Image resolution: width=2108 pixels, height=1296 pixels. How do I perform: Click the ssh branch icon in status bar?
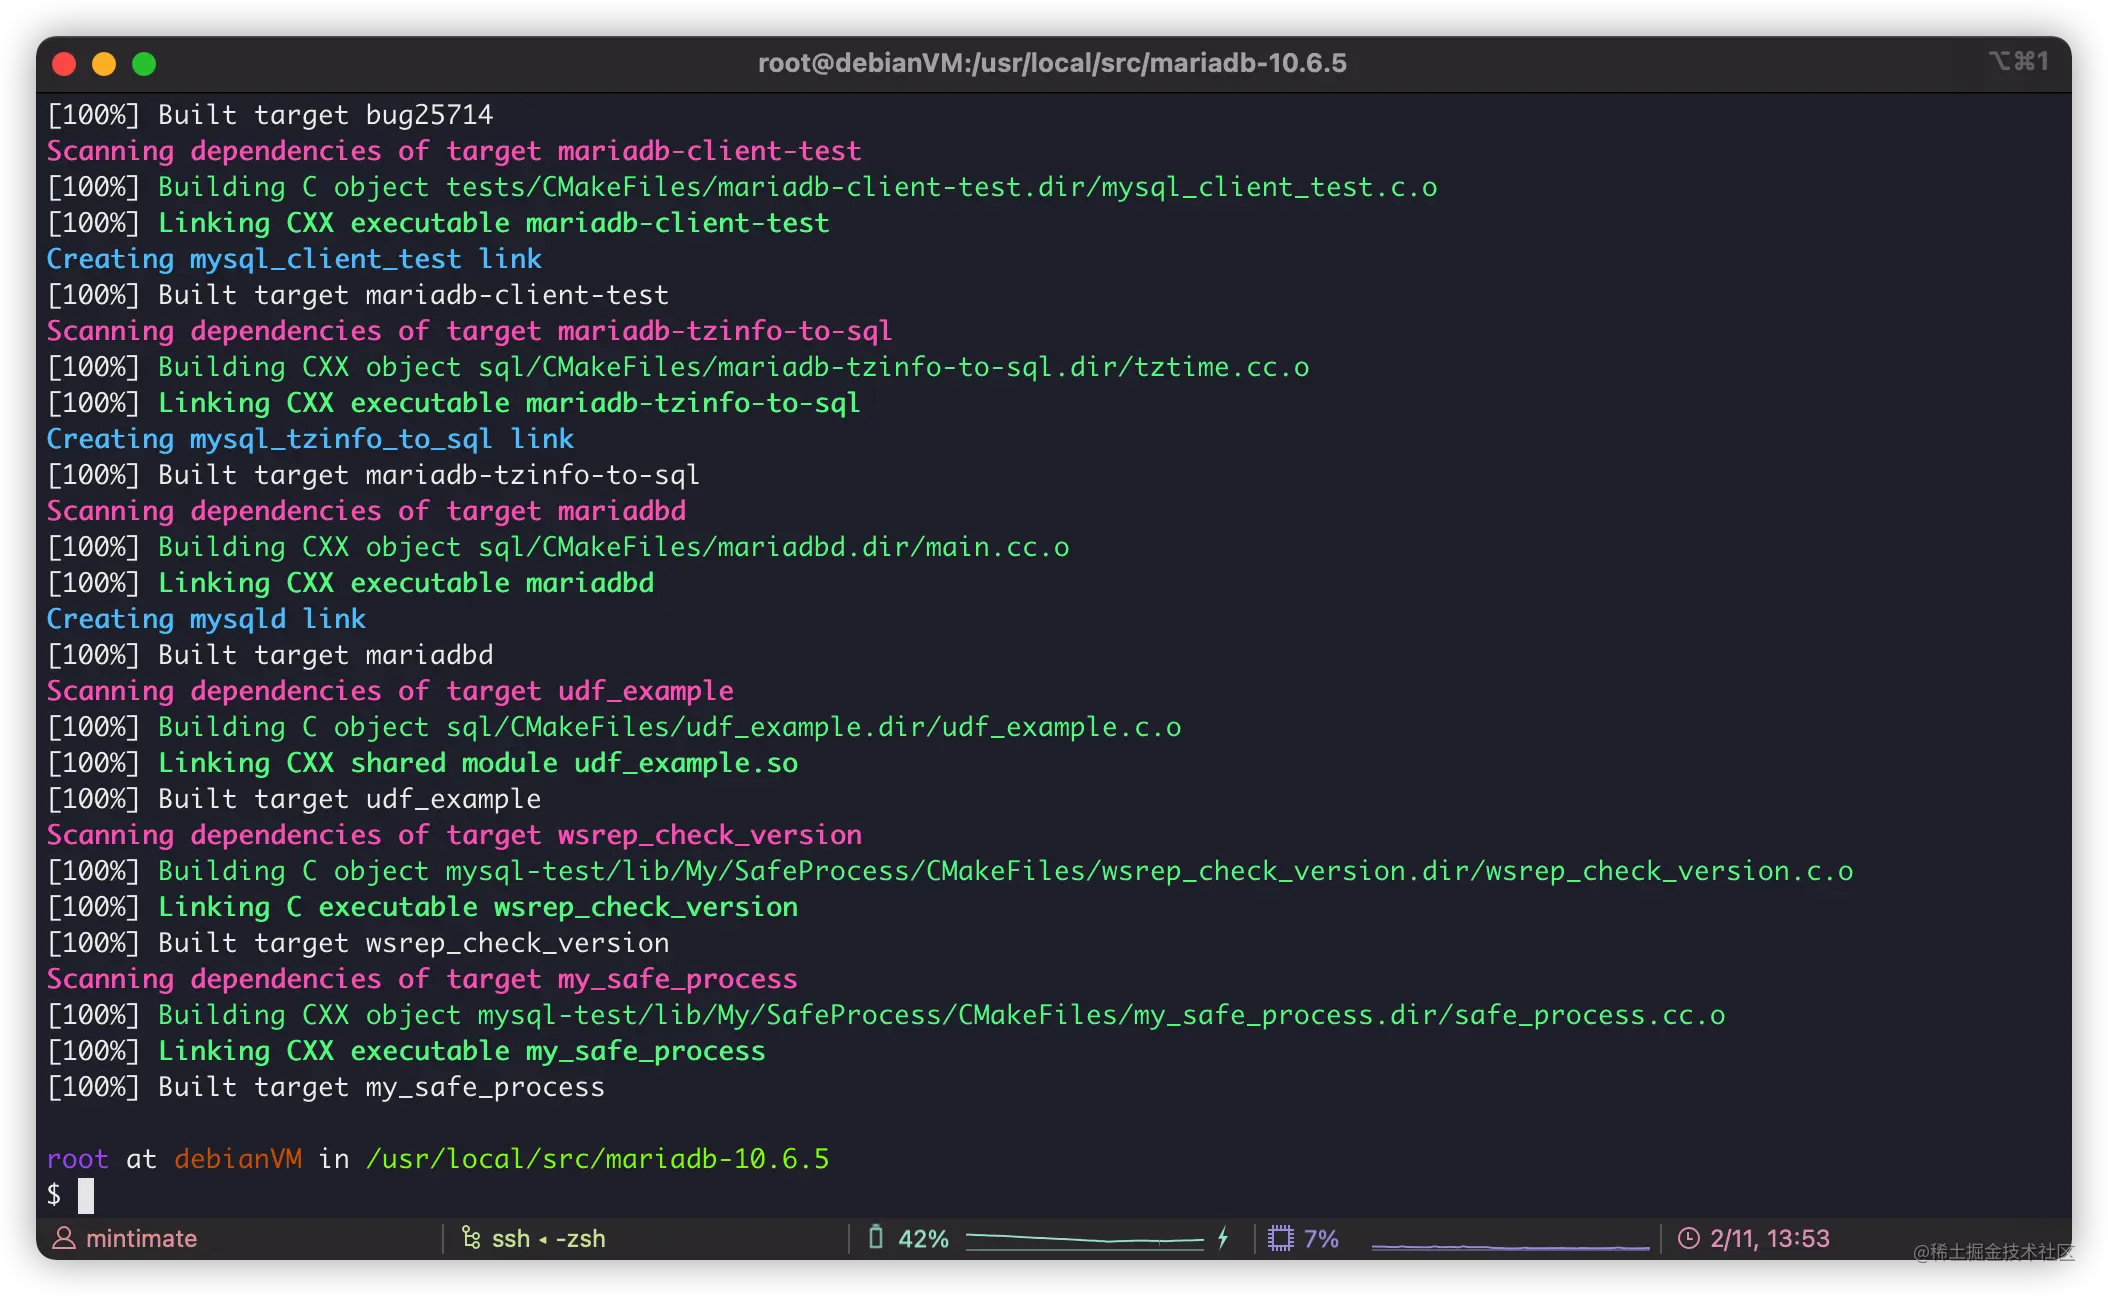pos(470,1238)
